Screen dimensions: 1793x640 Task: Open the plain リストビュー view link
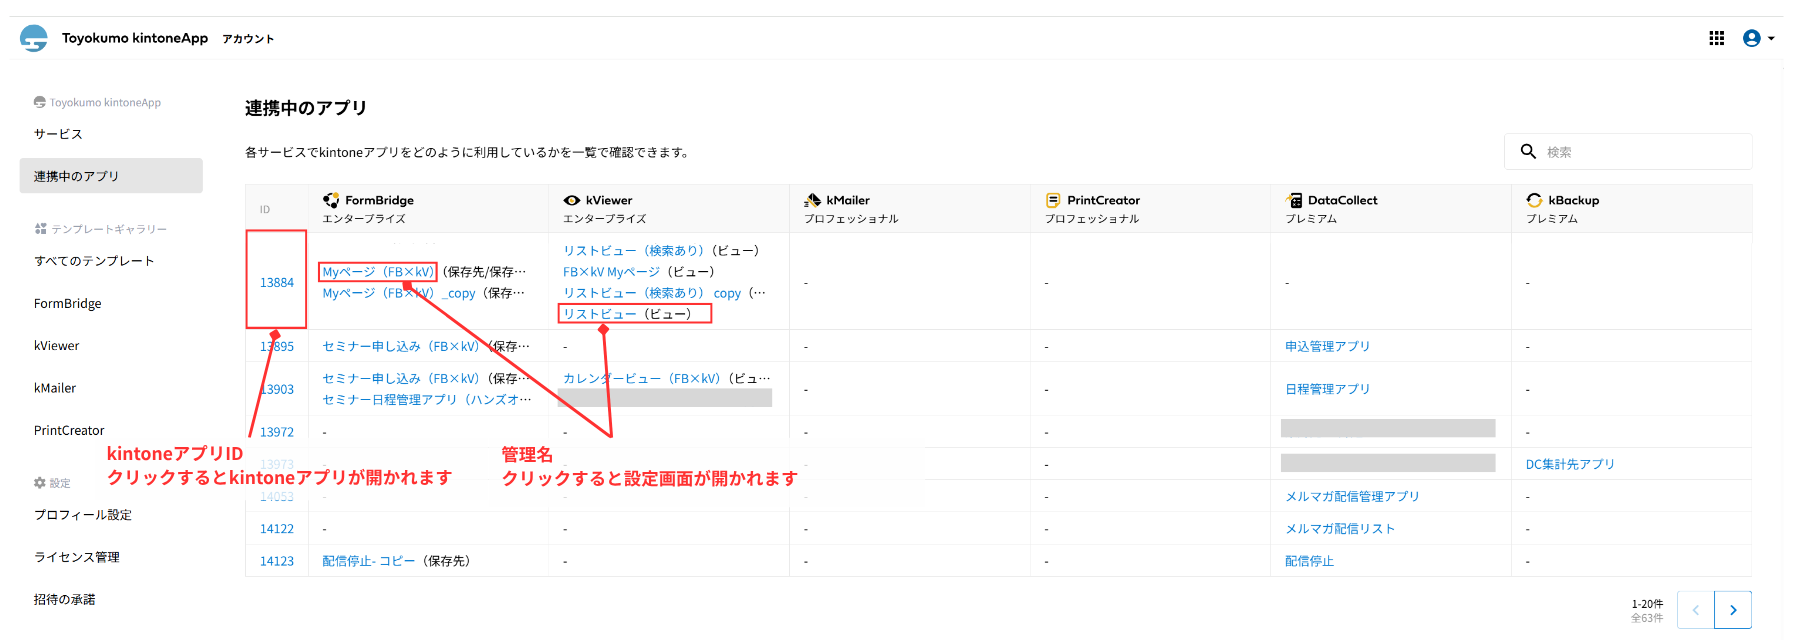[x=599, y=314]
